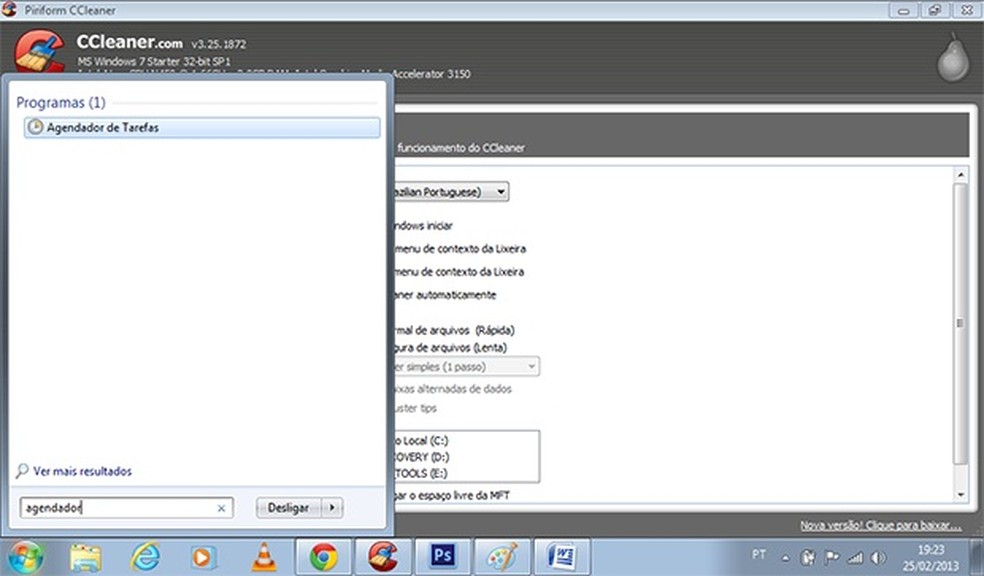984x576 pixels.
Task: Launch Adobe Photoshop from the taskbar
Action: 442,555
